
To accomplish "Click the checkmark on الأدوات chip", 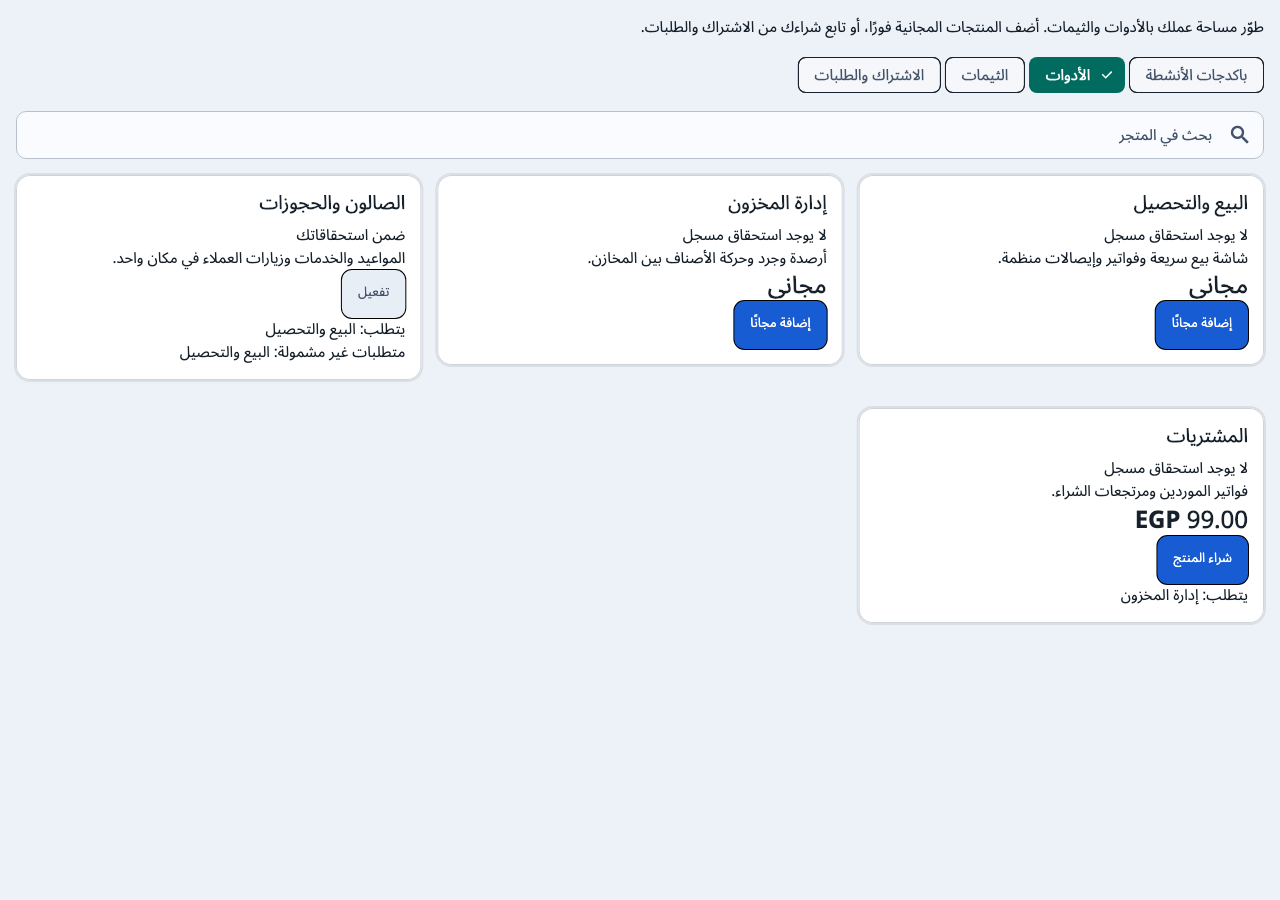I will point(1107,75).
